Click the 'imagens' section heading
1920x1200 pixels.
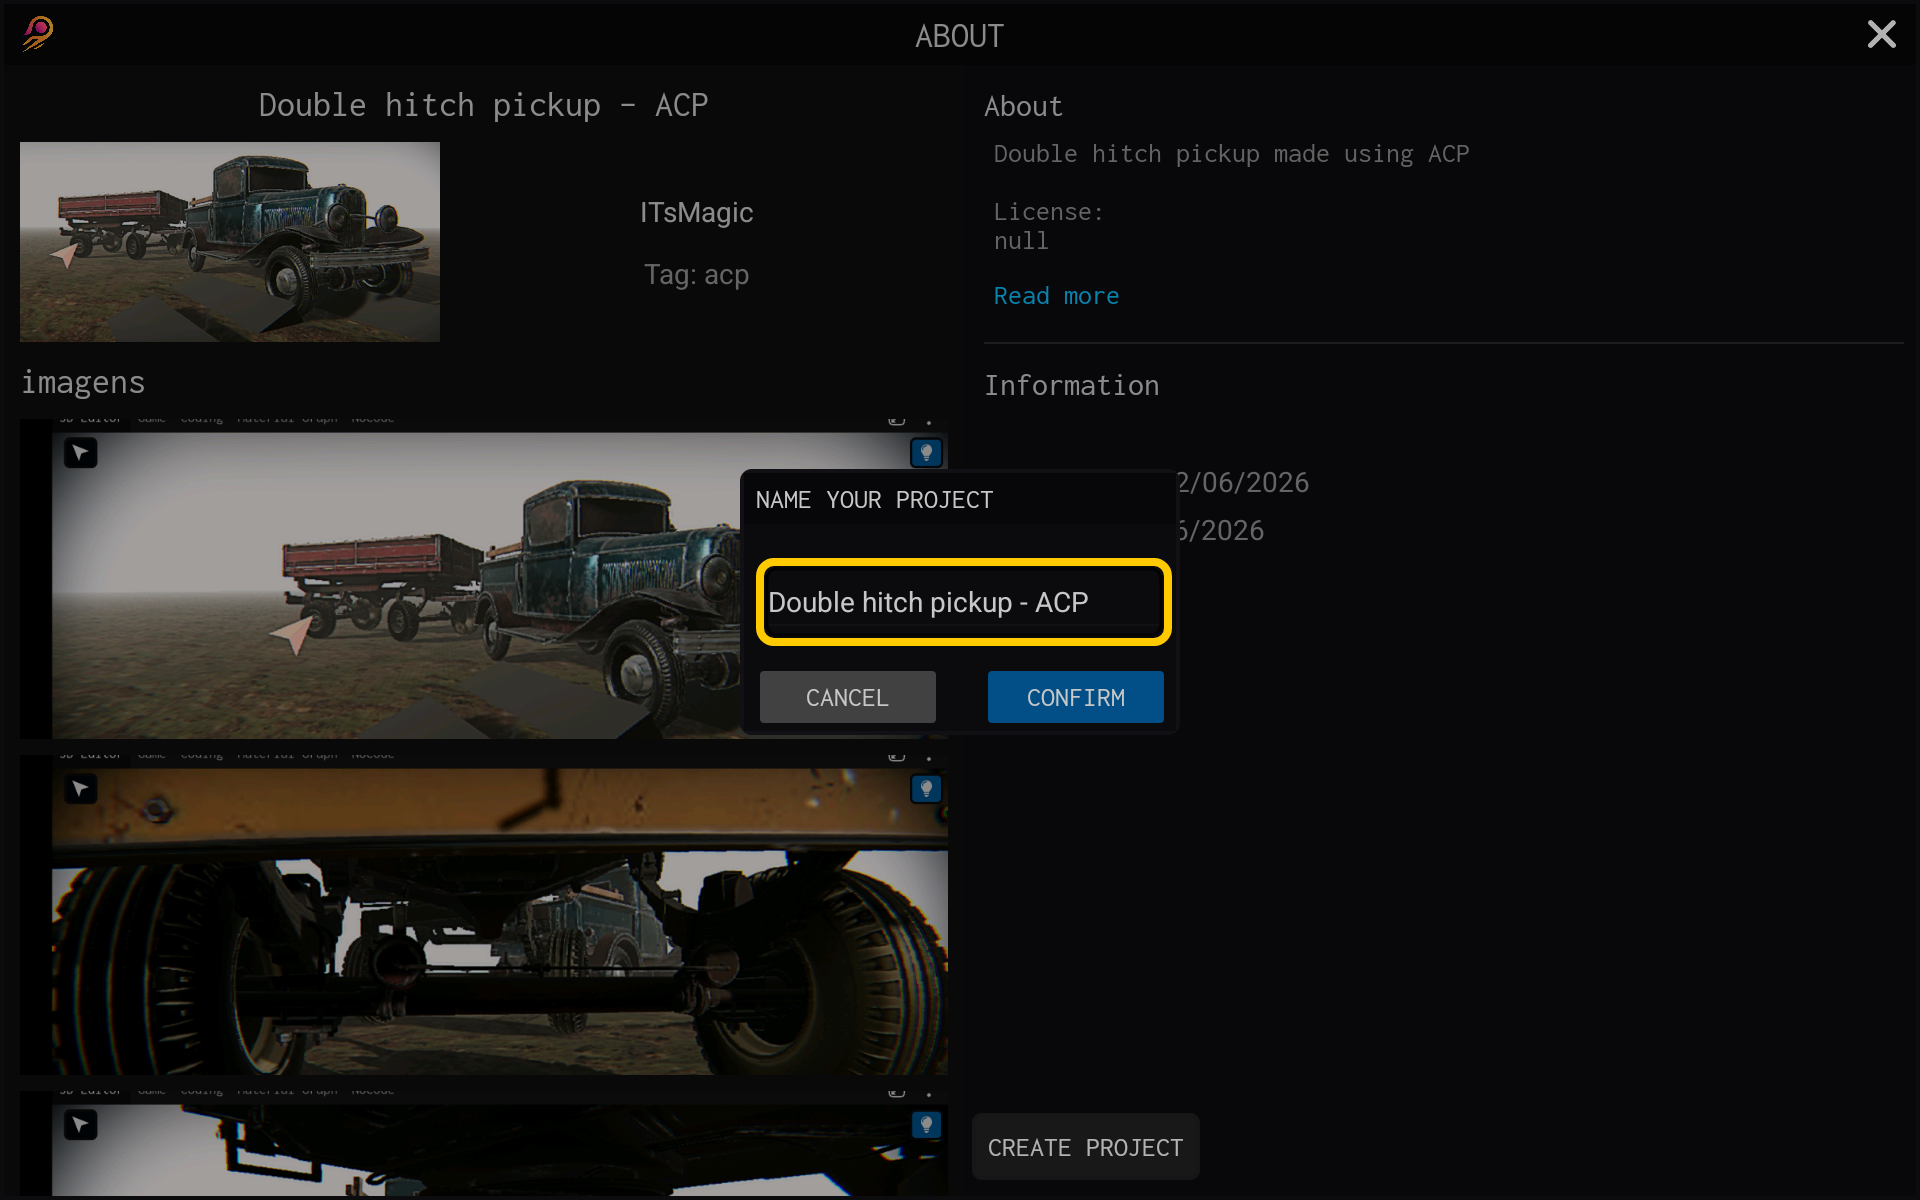(x=83, y=383)
